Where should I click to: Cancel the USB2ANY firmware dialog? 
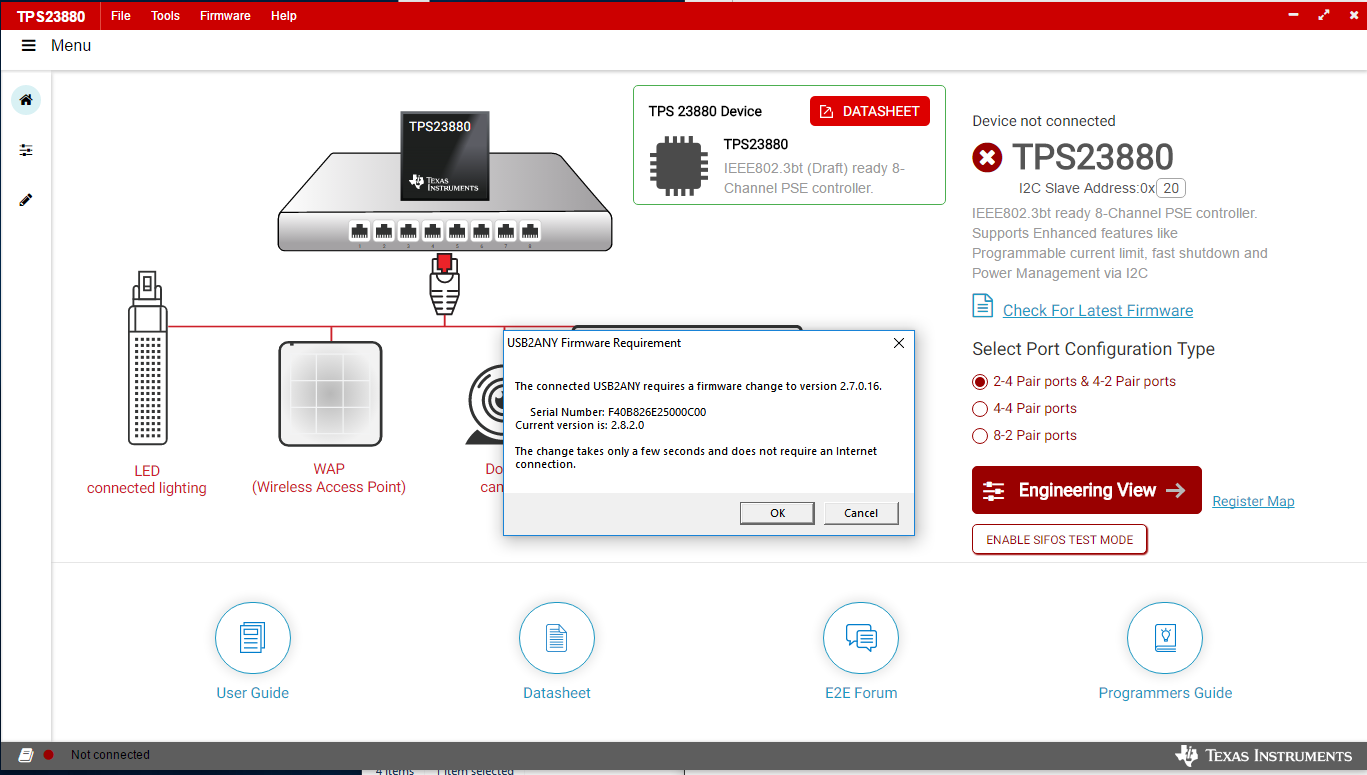pos(861,513)
